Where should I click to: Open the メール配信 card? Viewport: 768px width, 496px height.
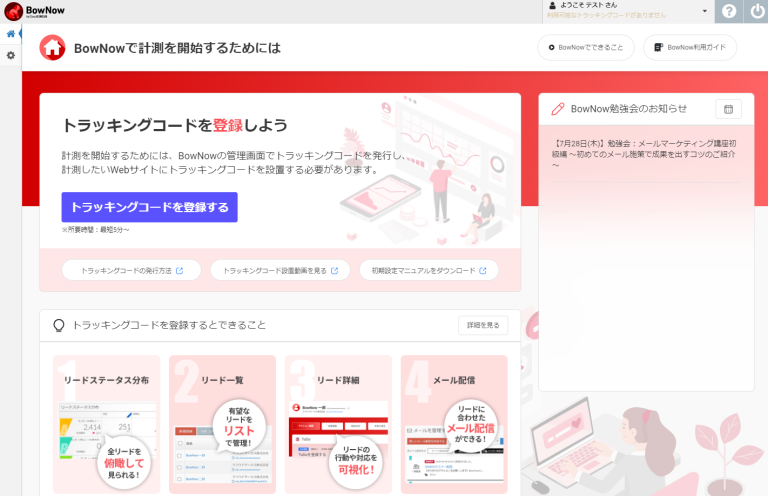click(x=454, y=424)
